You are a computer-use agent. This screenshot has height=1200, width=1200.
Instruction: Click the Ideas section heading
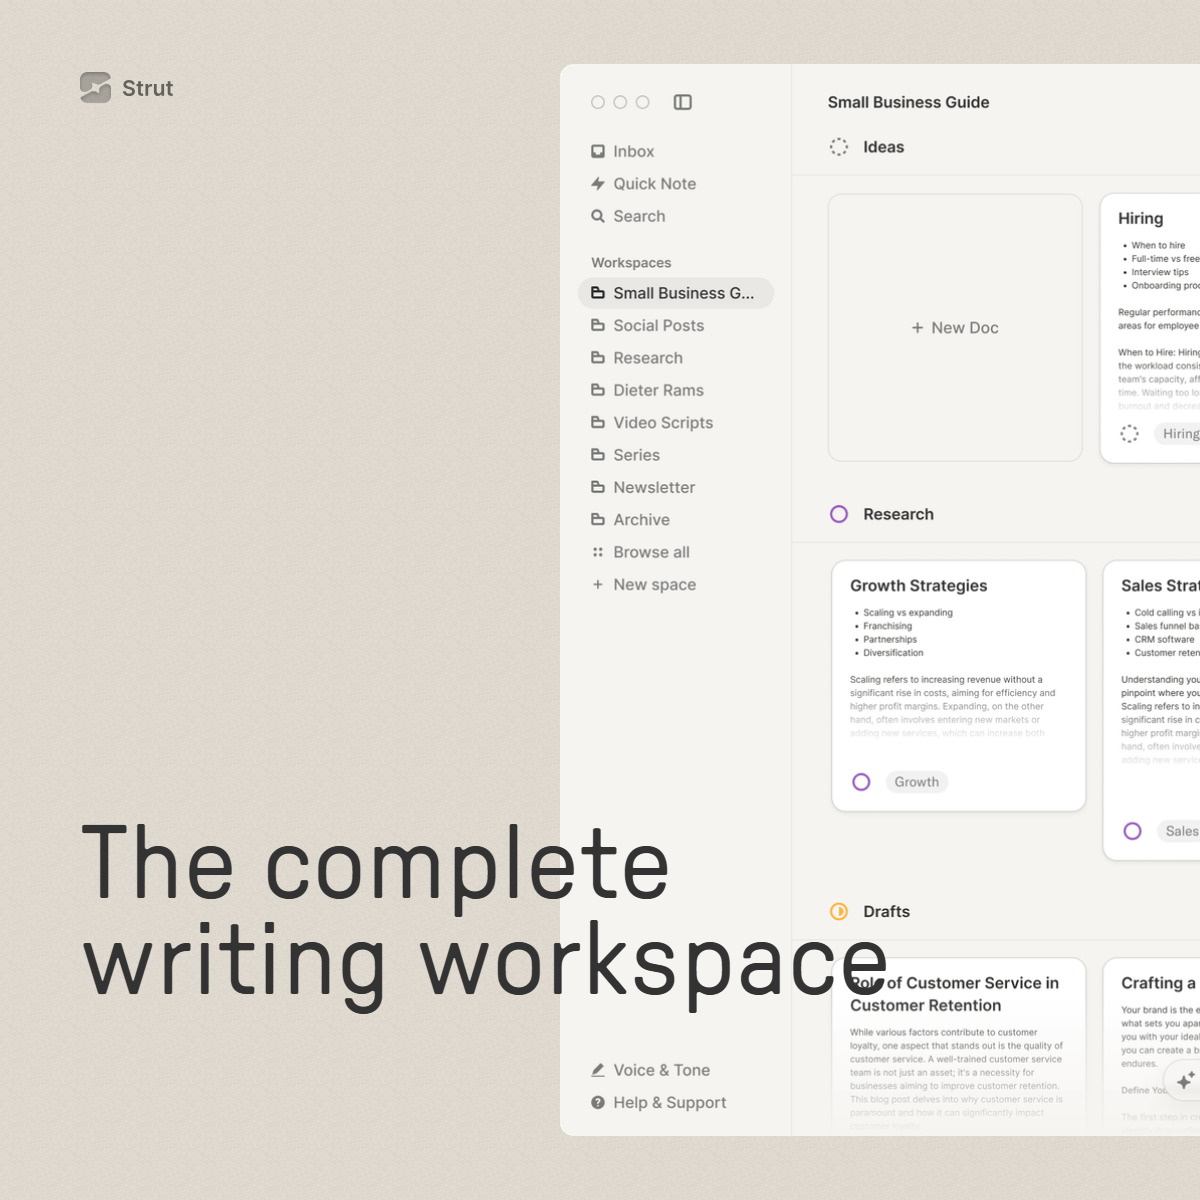tap(884, 147)
